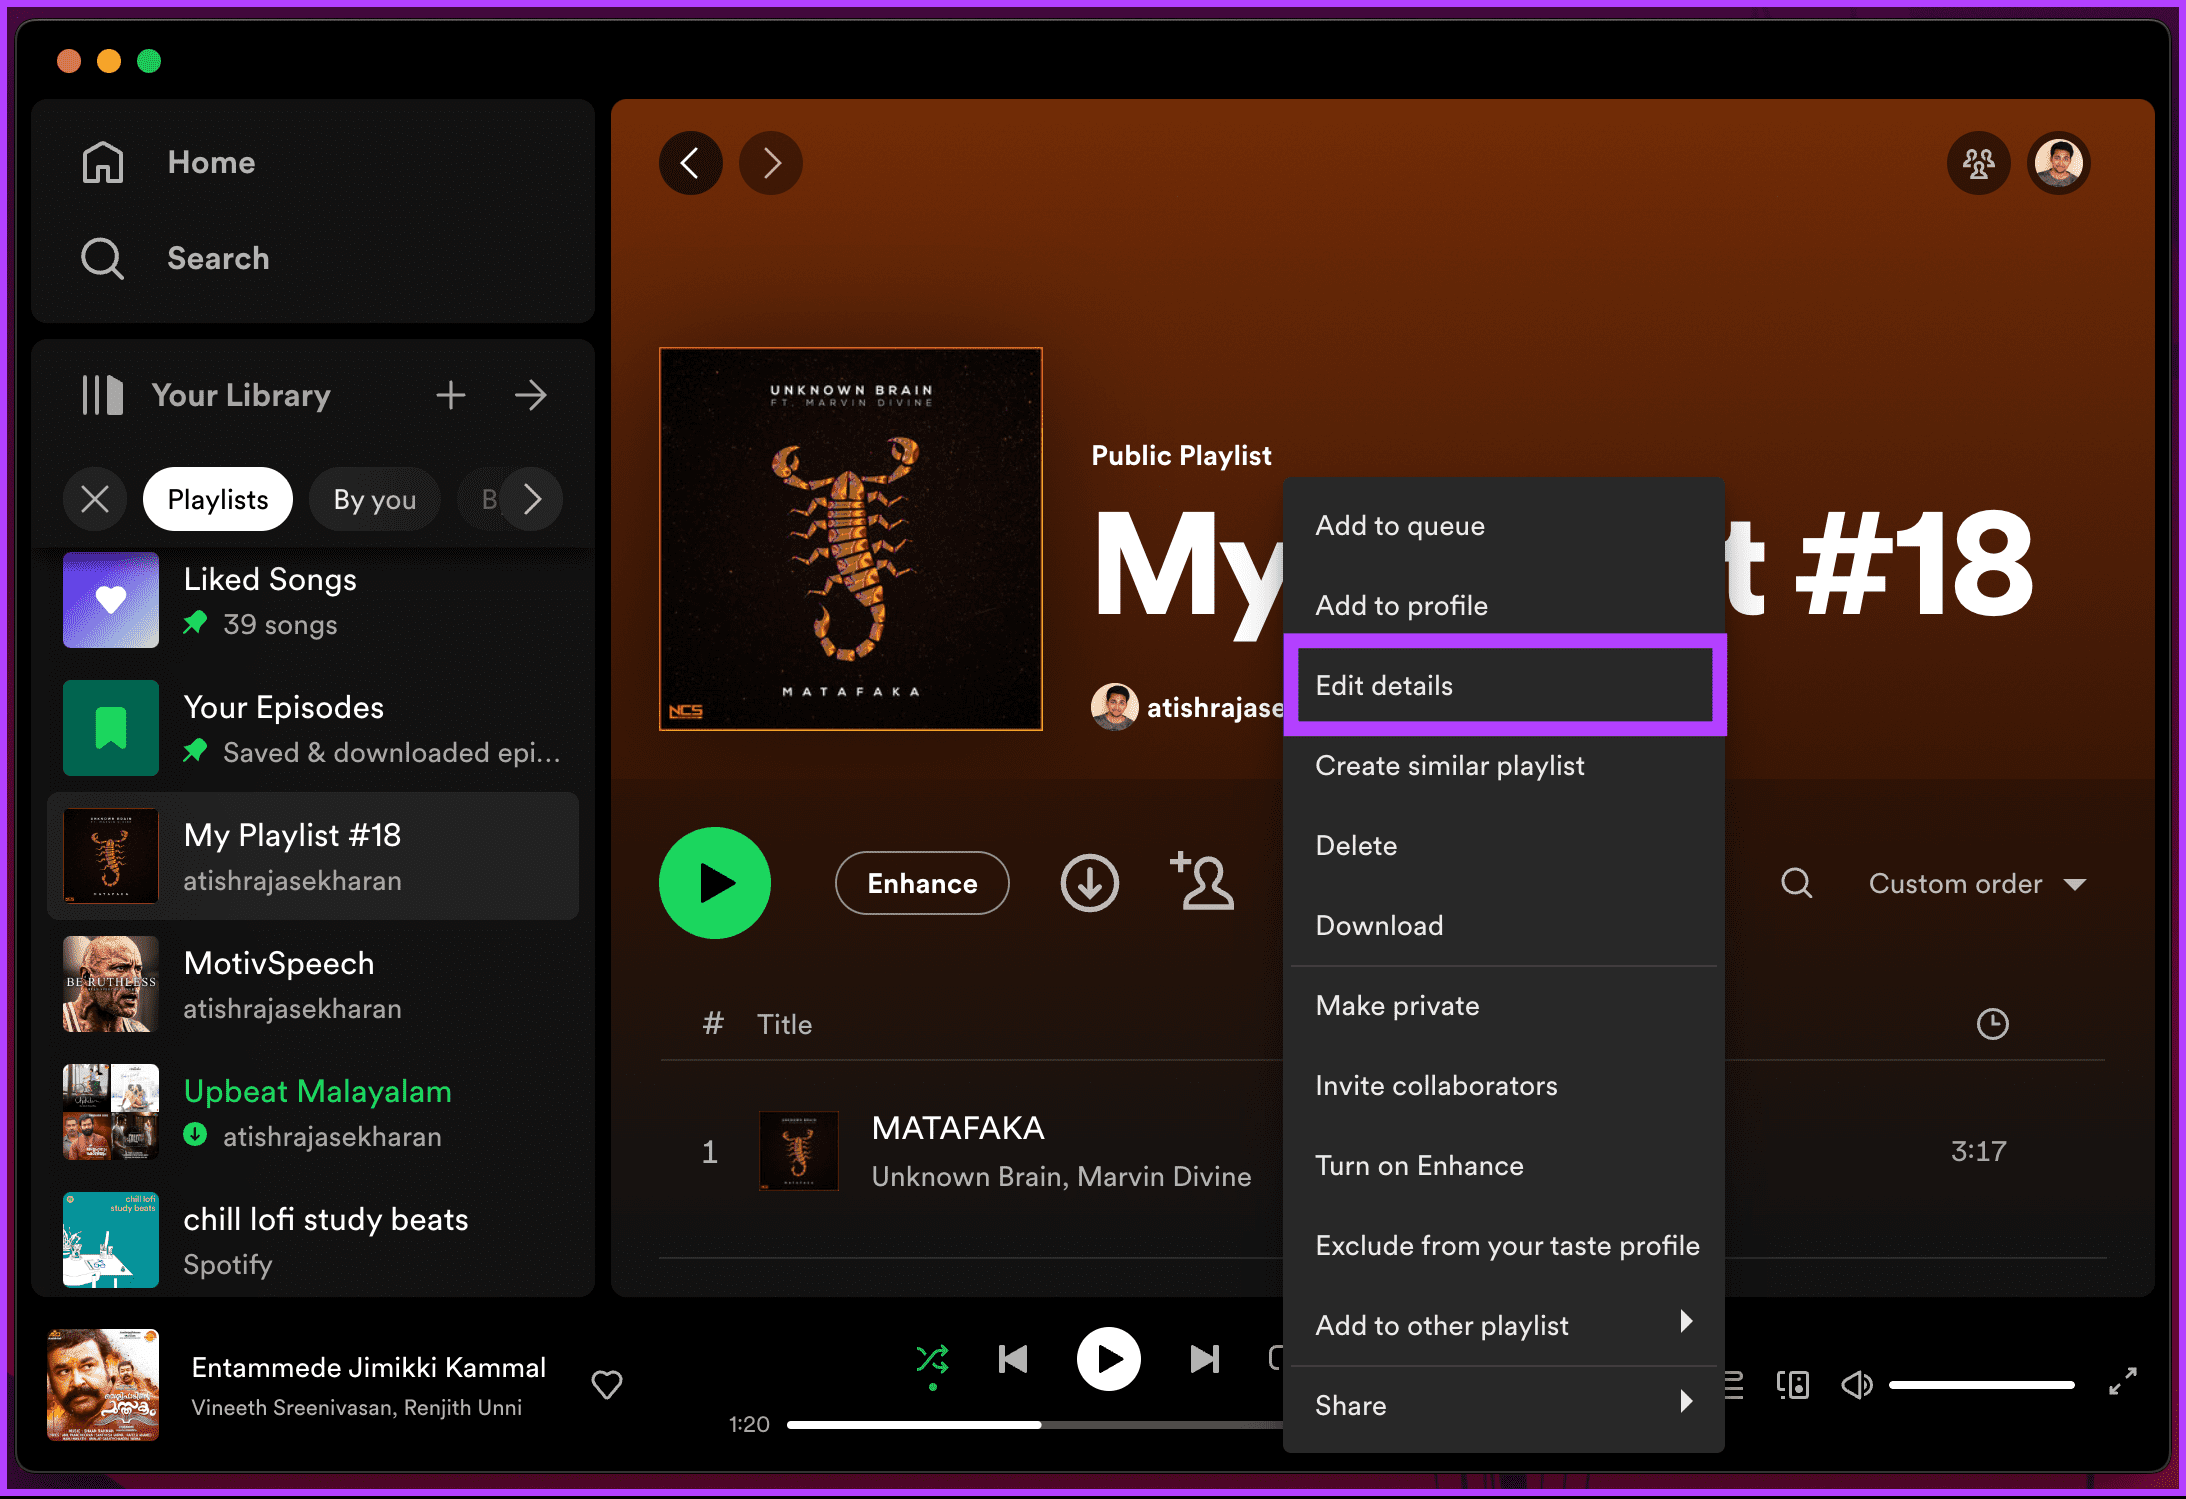Skip to previous track
The image size is (2186, 1499).
coord(1013,1359)
